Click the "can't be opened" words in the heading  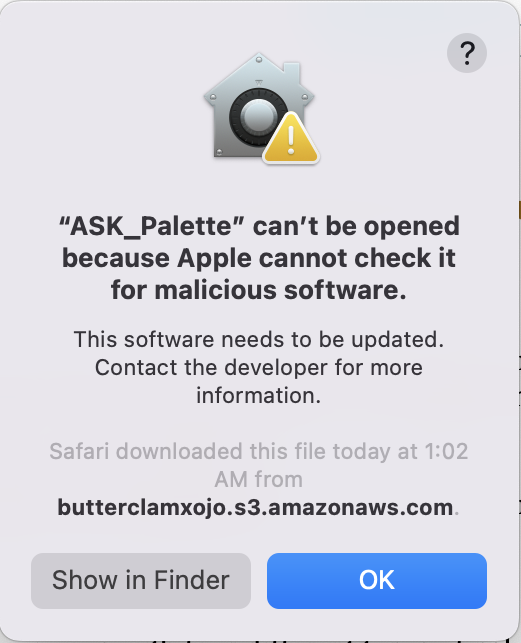pos(356,226)
